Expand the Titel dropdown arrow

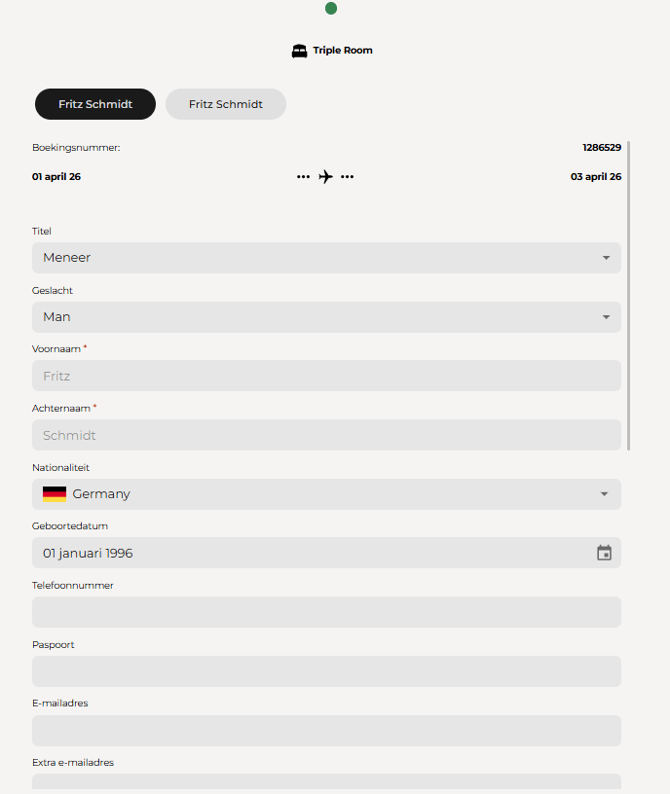pyautogui.click(x=606, y=258)
